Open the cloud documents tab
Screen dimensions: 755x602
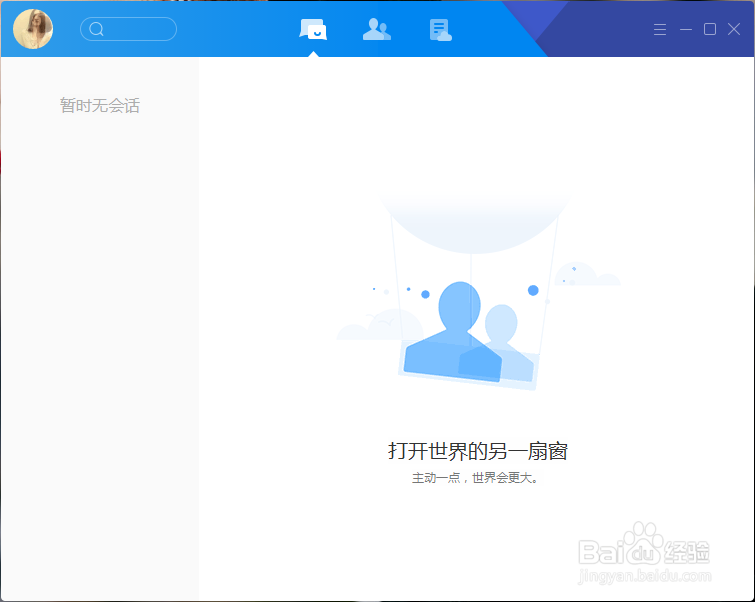(x=440, y=30)
